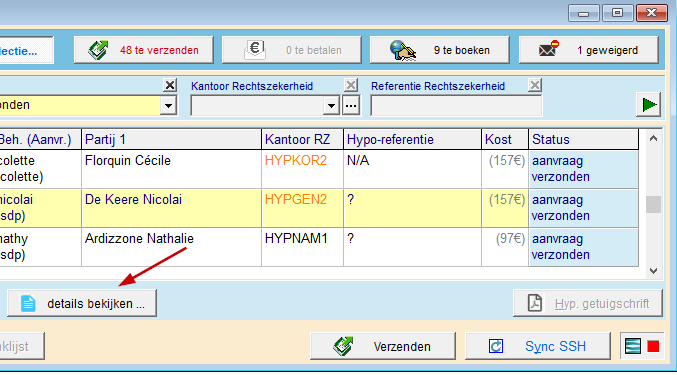677x375 pixels.
Task: Expand the Kantoor Rechtszekerheid dropdown
Action: (331, 105)
